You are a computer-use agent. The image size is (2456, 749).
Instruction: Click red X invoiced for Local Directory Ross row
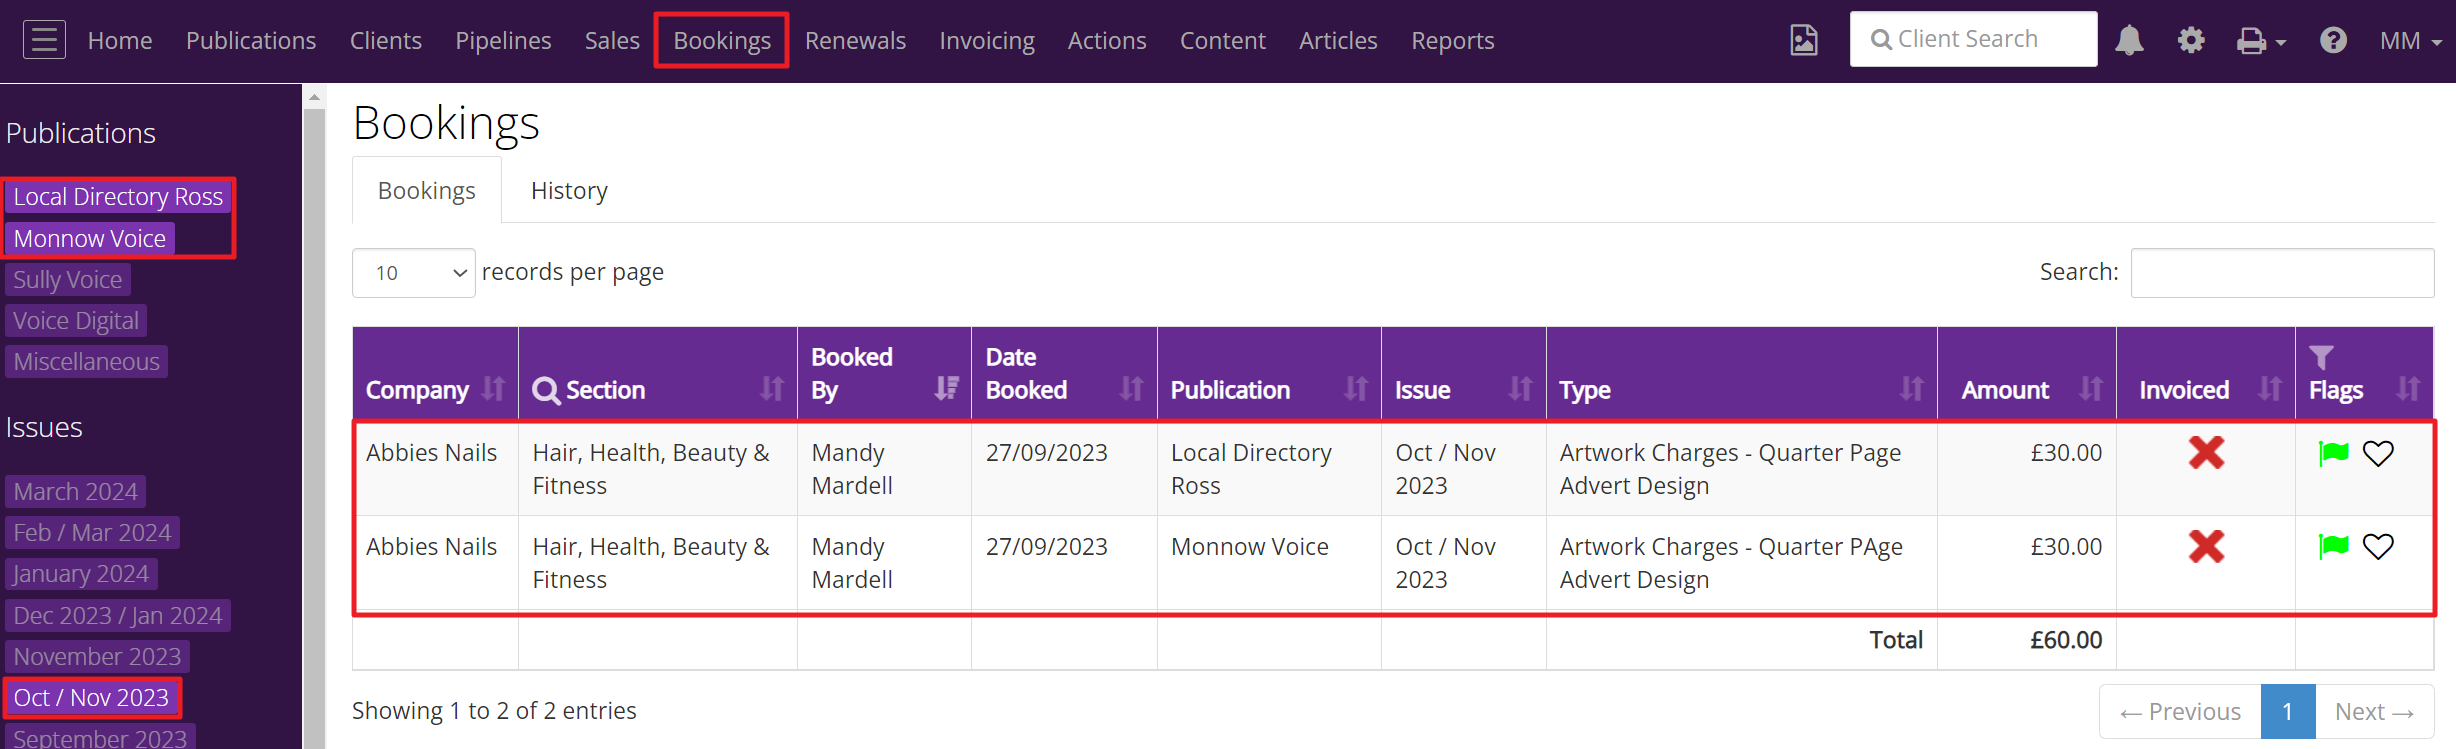(2206, 453)
